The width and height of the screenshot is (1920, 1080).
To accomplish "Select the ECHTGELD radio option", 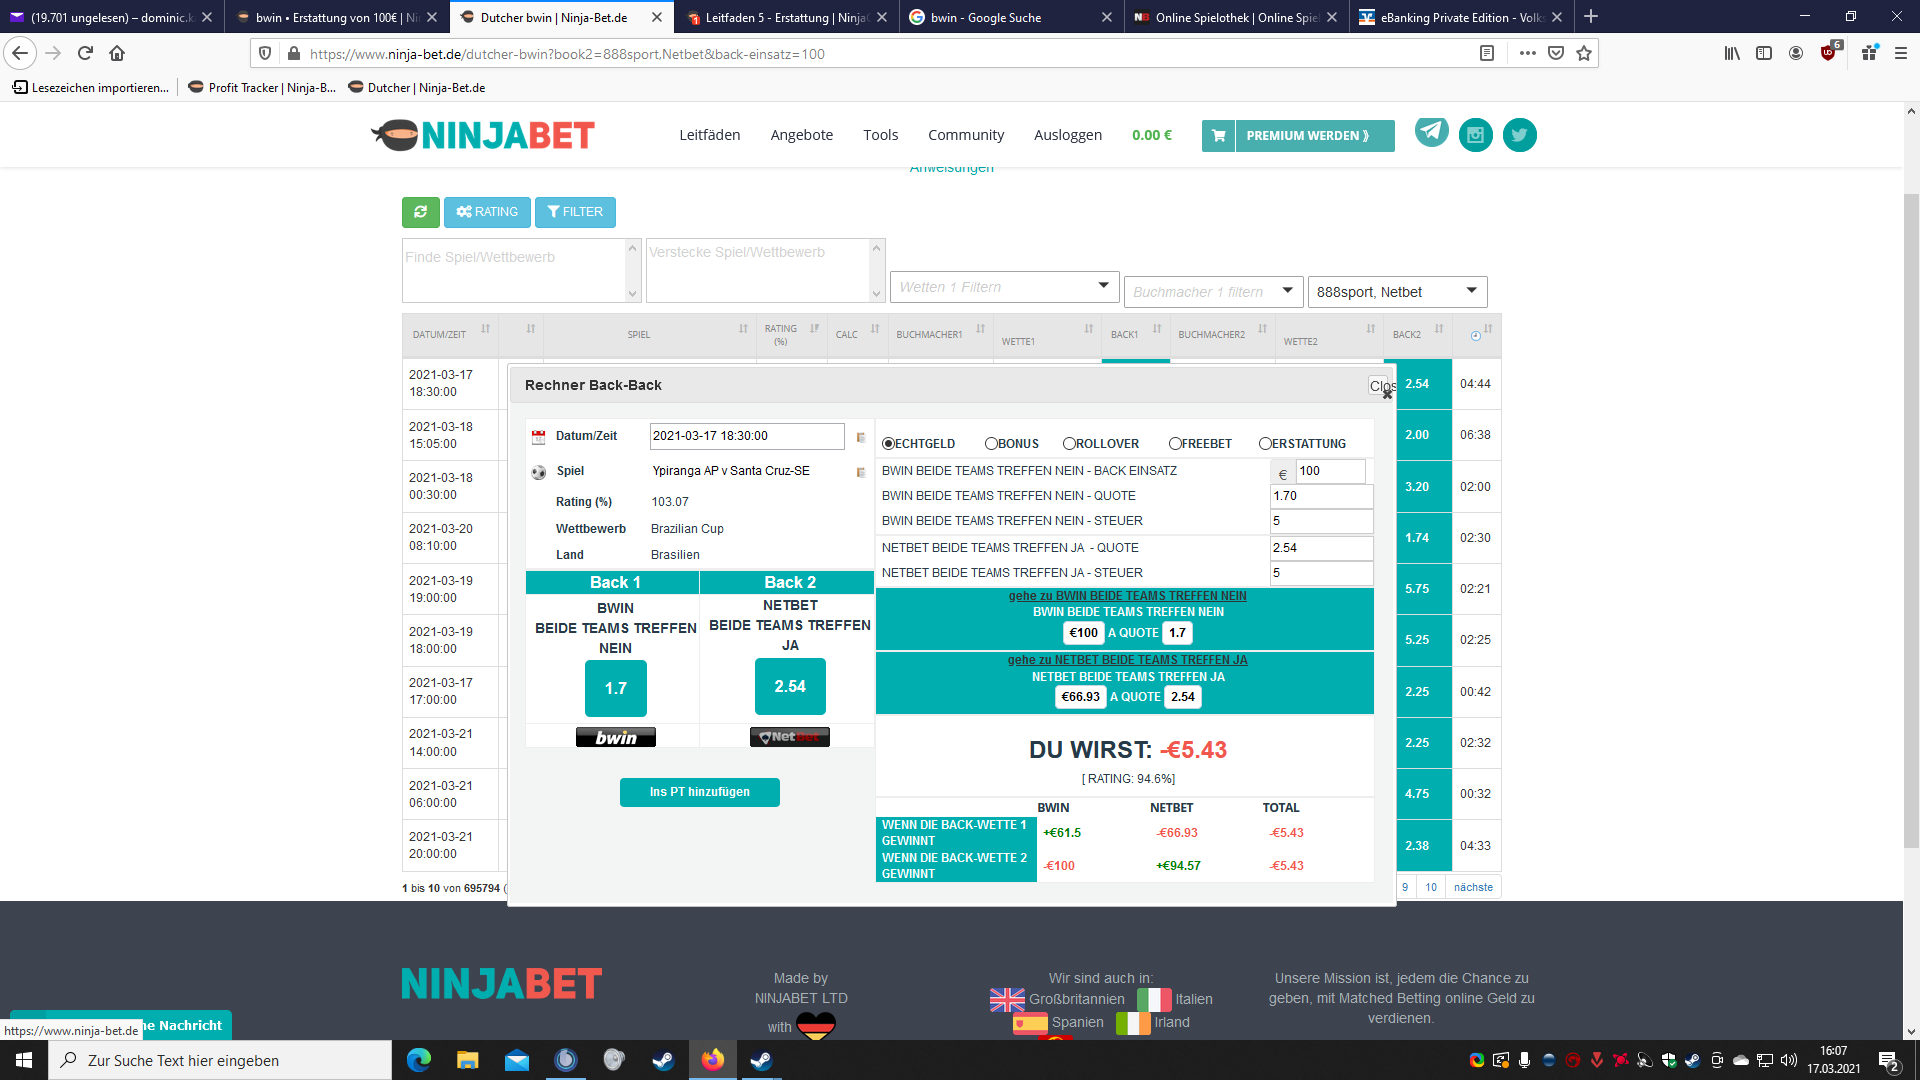I will point(888,444).
